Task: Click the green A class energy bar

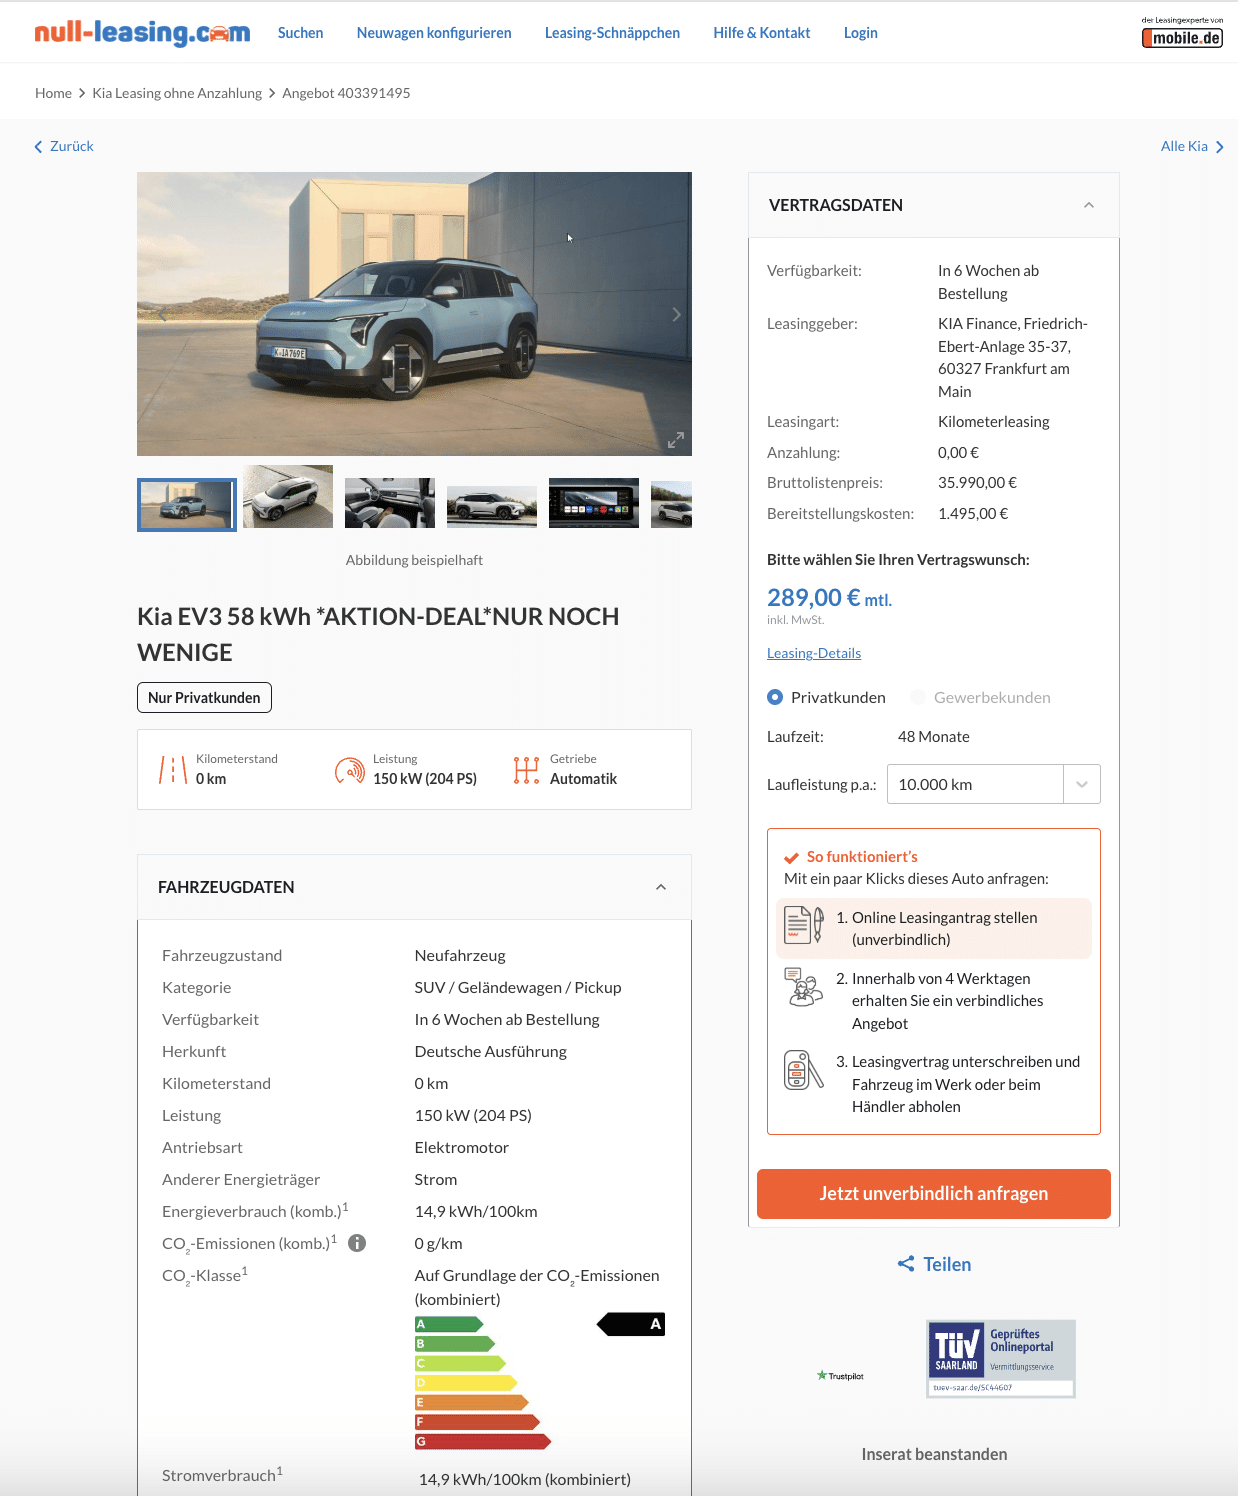Action: point(449,1324)
